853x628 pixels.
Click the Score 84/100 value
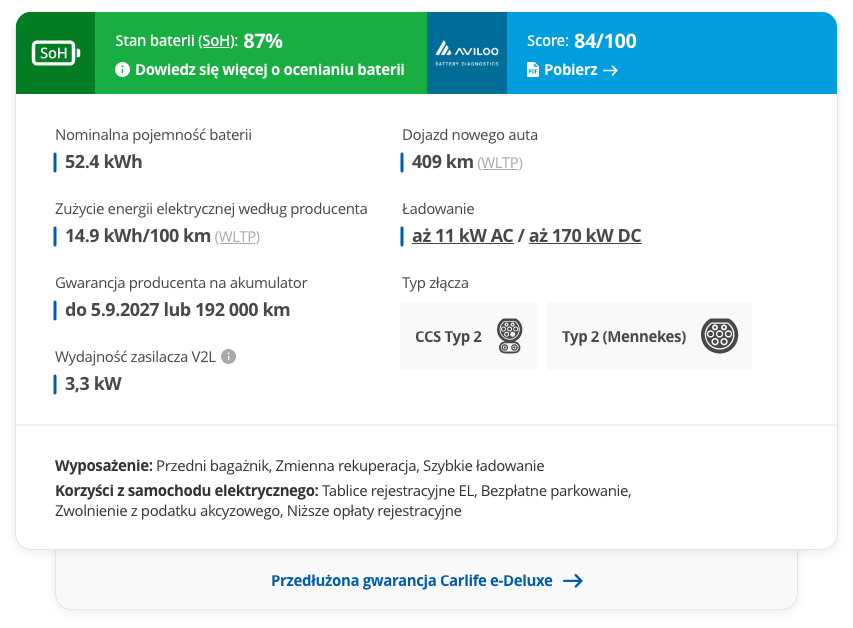[x=605, y=41]
